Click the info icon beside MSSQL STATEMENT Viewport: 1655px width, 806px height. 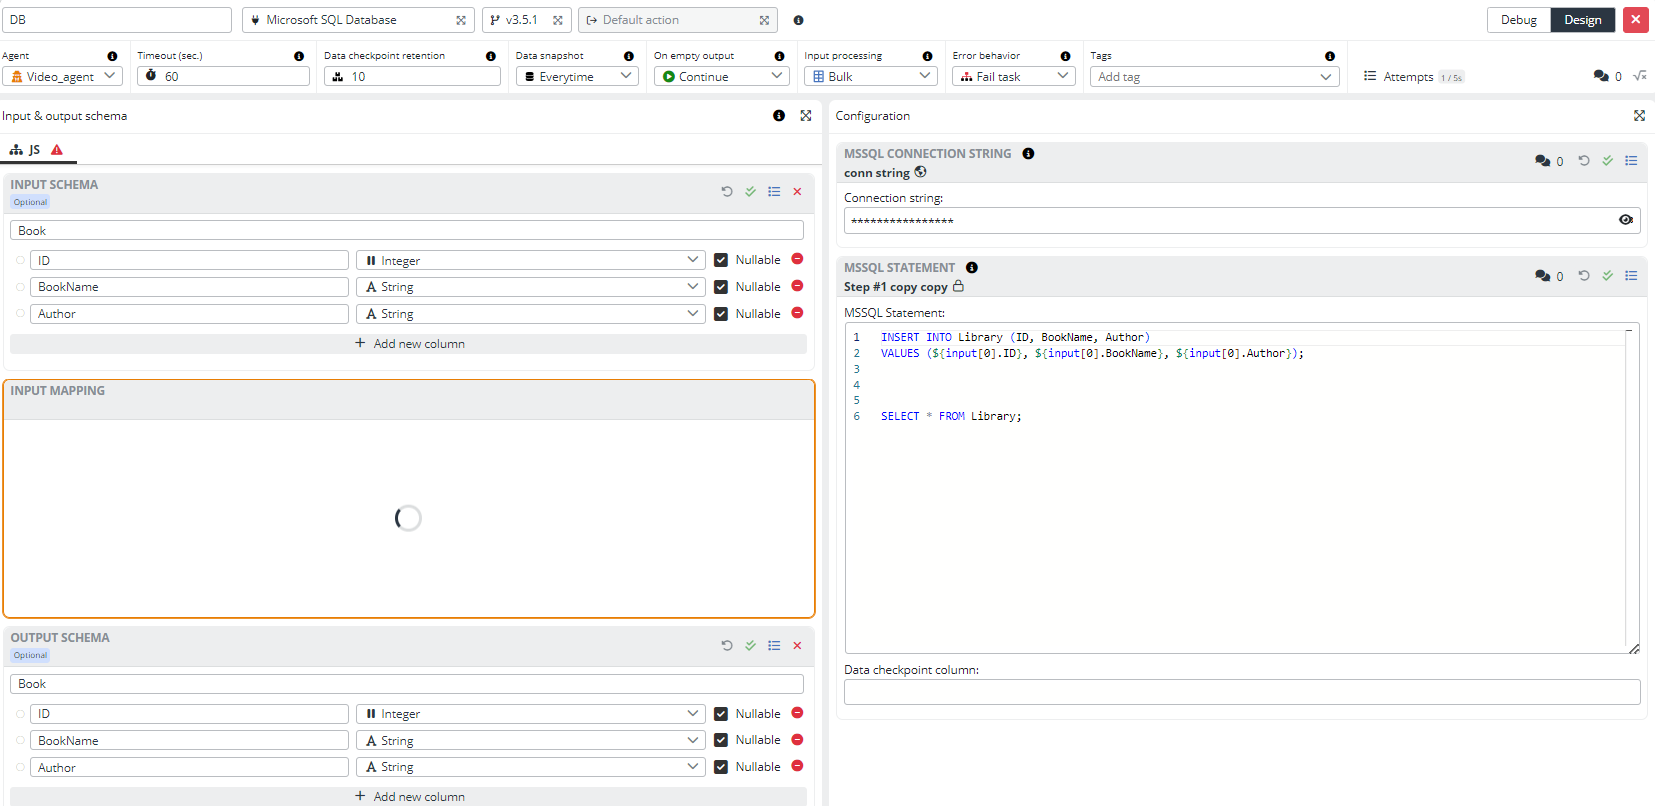coord(972,268)
